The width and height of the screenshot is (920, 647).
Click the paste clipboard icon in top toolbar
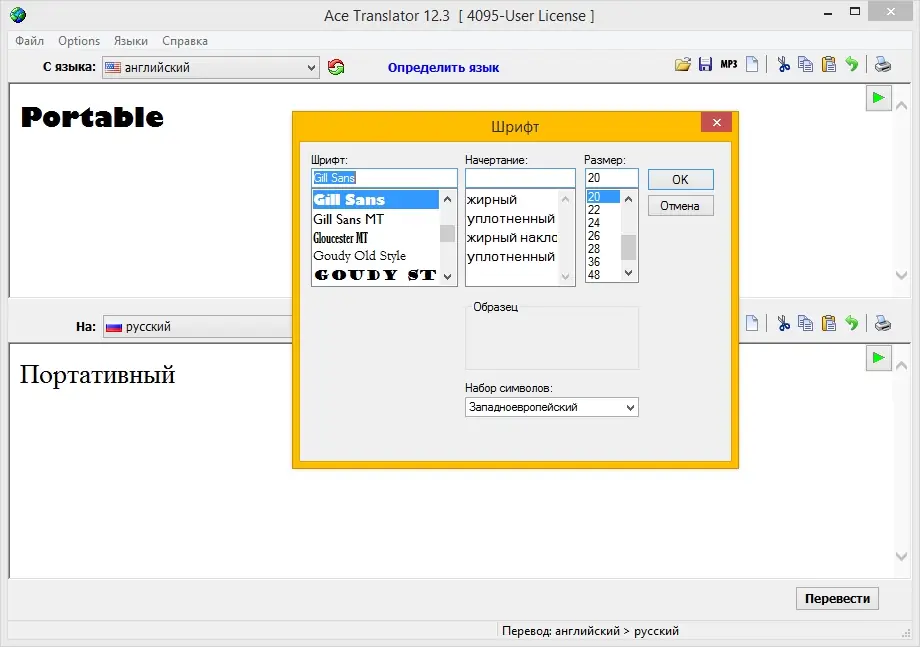pyautogui.click(x=828, y=65)
